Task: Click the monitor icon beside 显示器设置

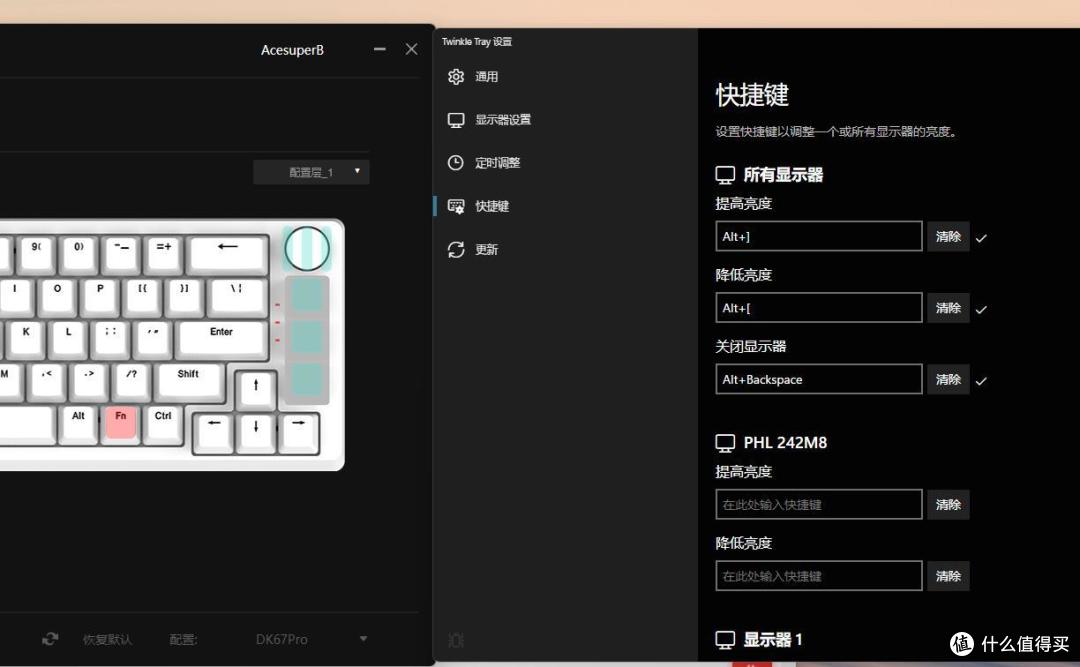Action: [455, 120]
